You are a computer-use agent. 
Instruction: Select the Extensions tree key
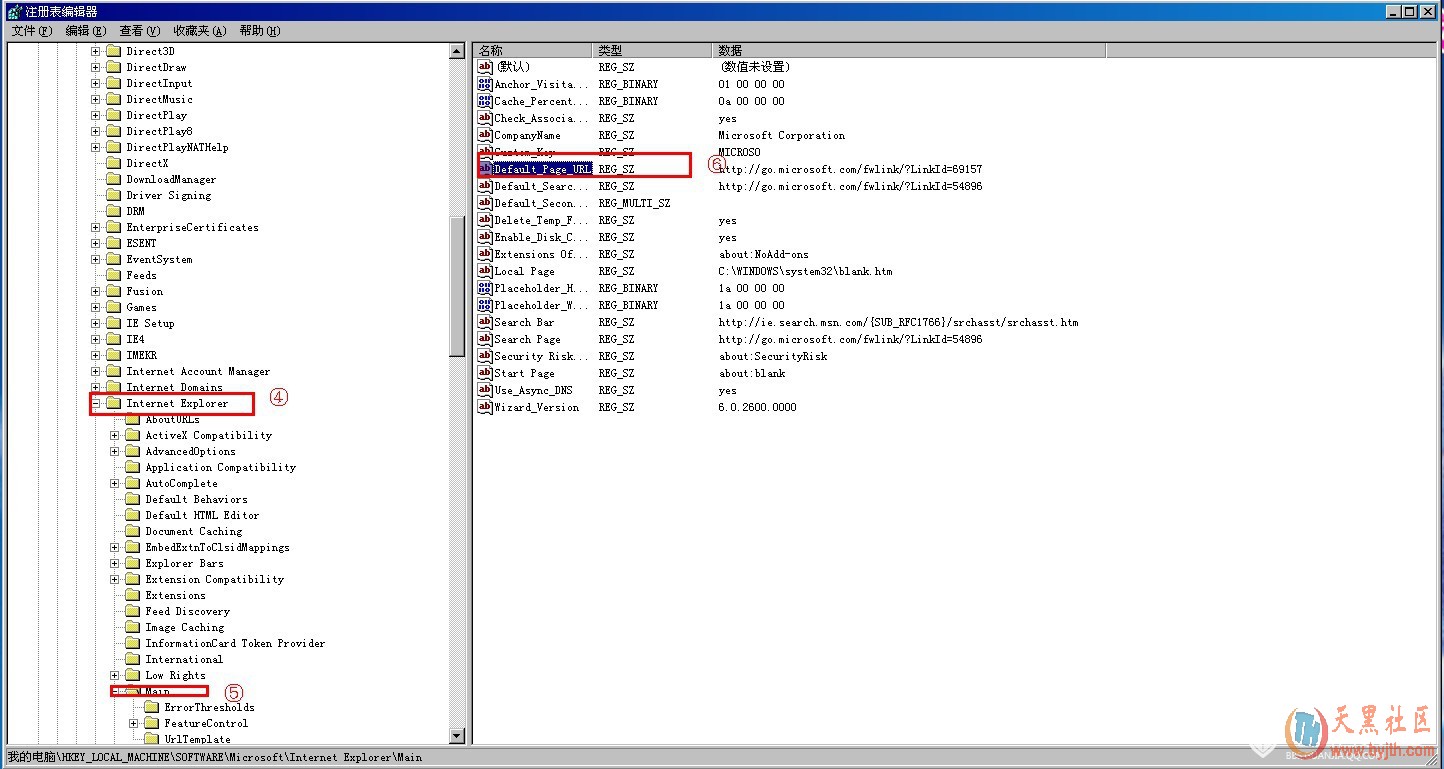pos(175,595)
